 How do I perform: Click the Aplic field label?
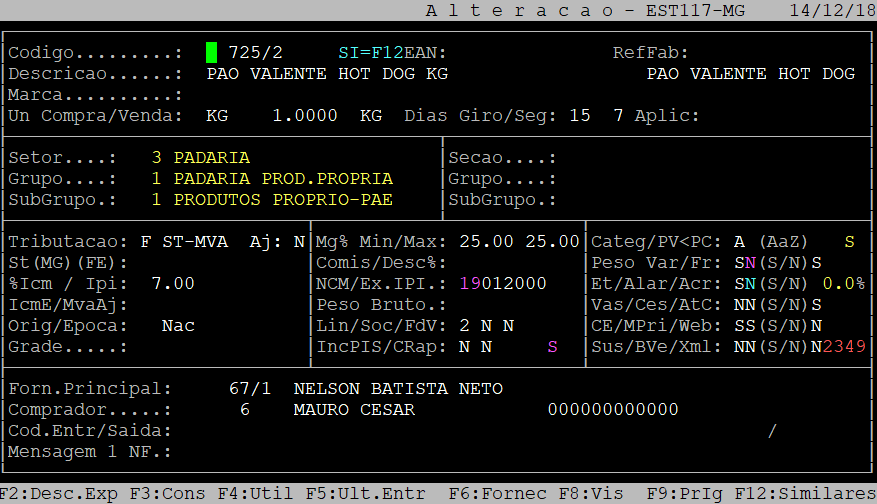[667, 116]
